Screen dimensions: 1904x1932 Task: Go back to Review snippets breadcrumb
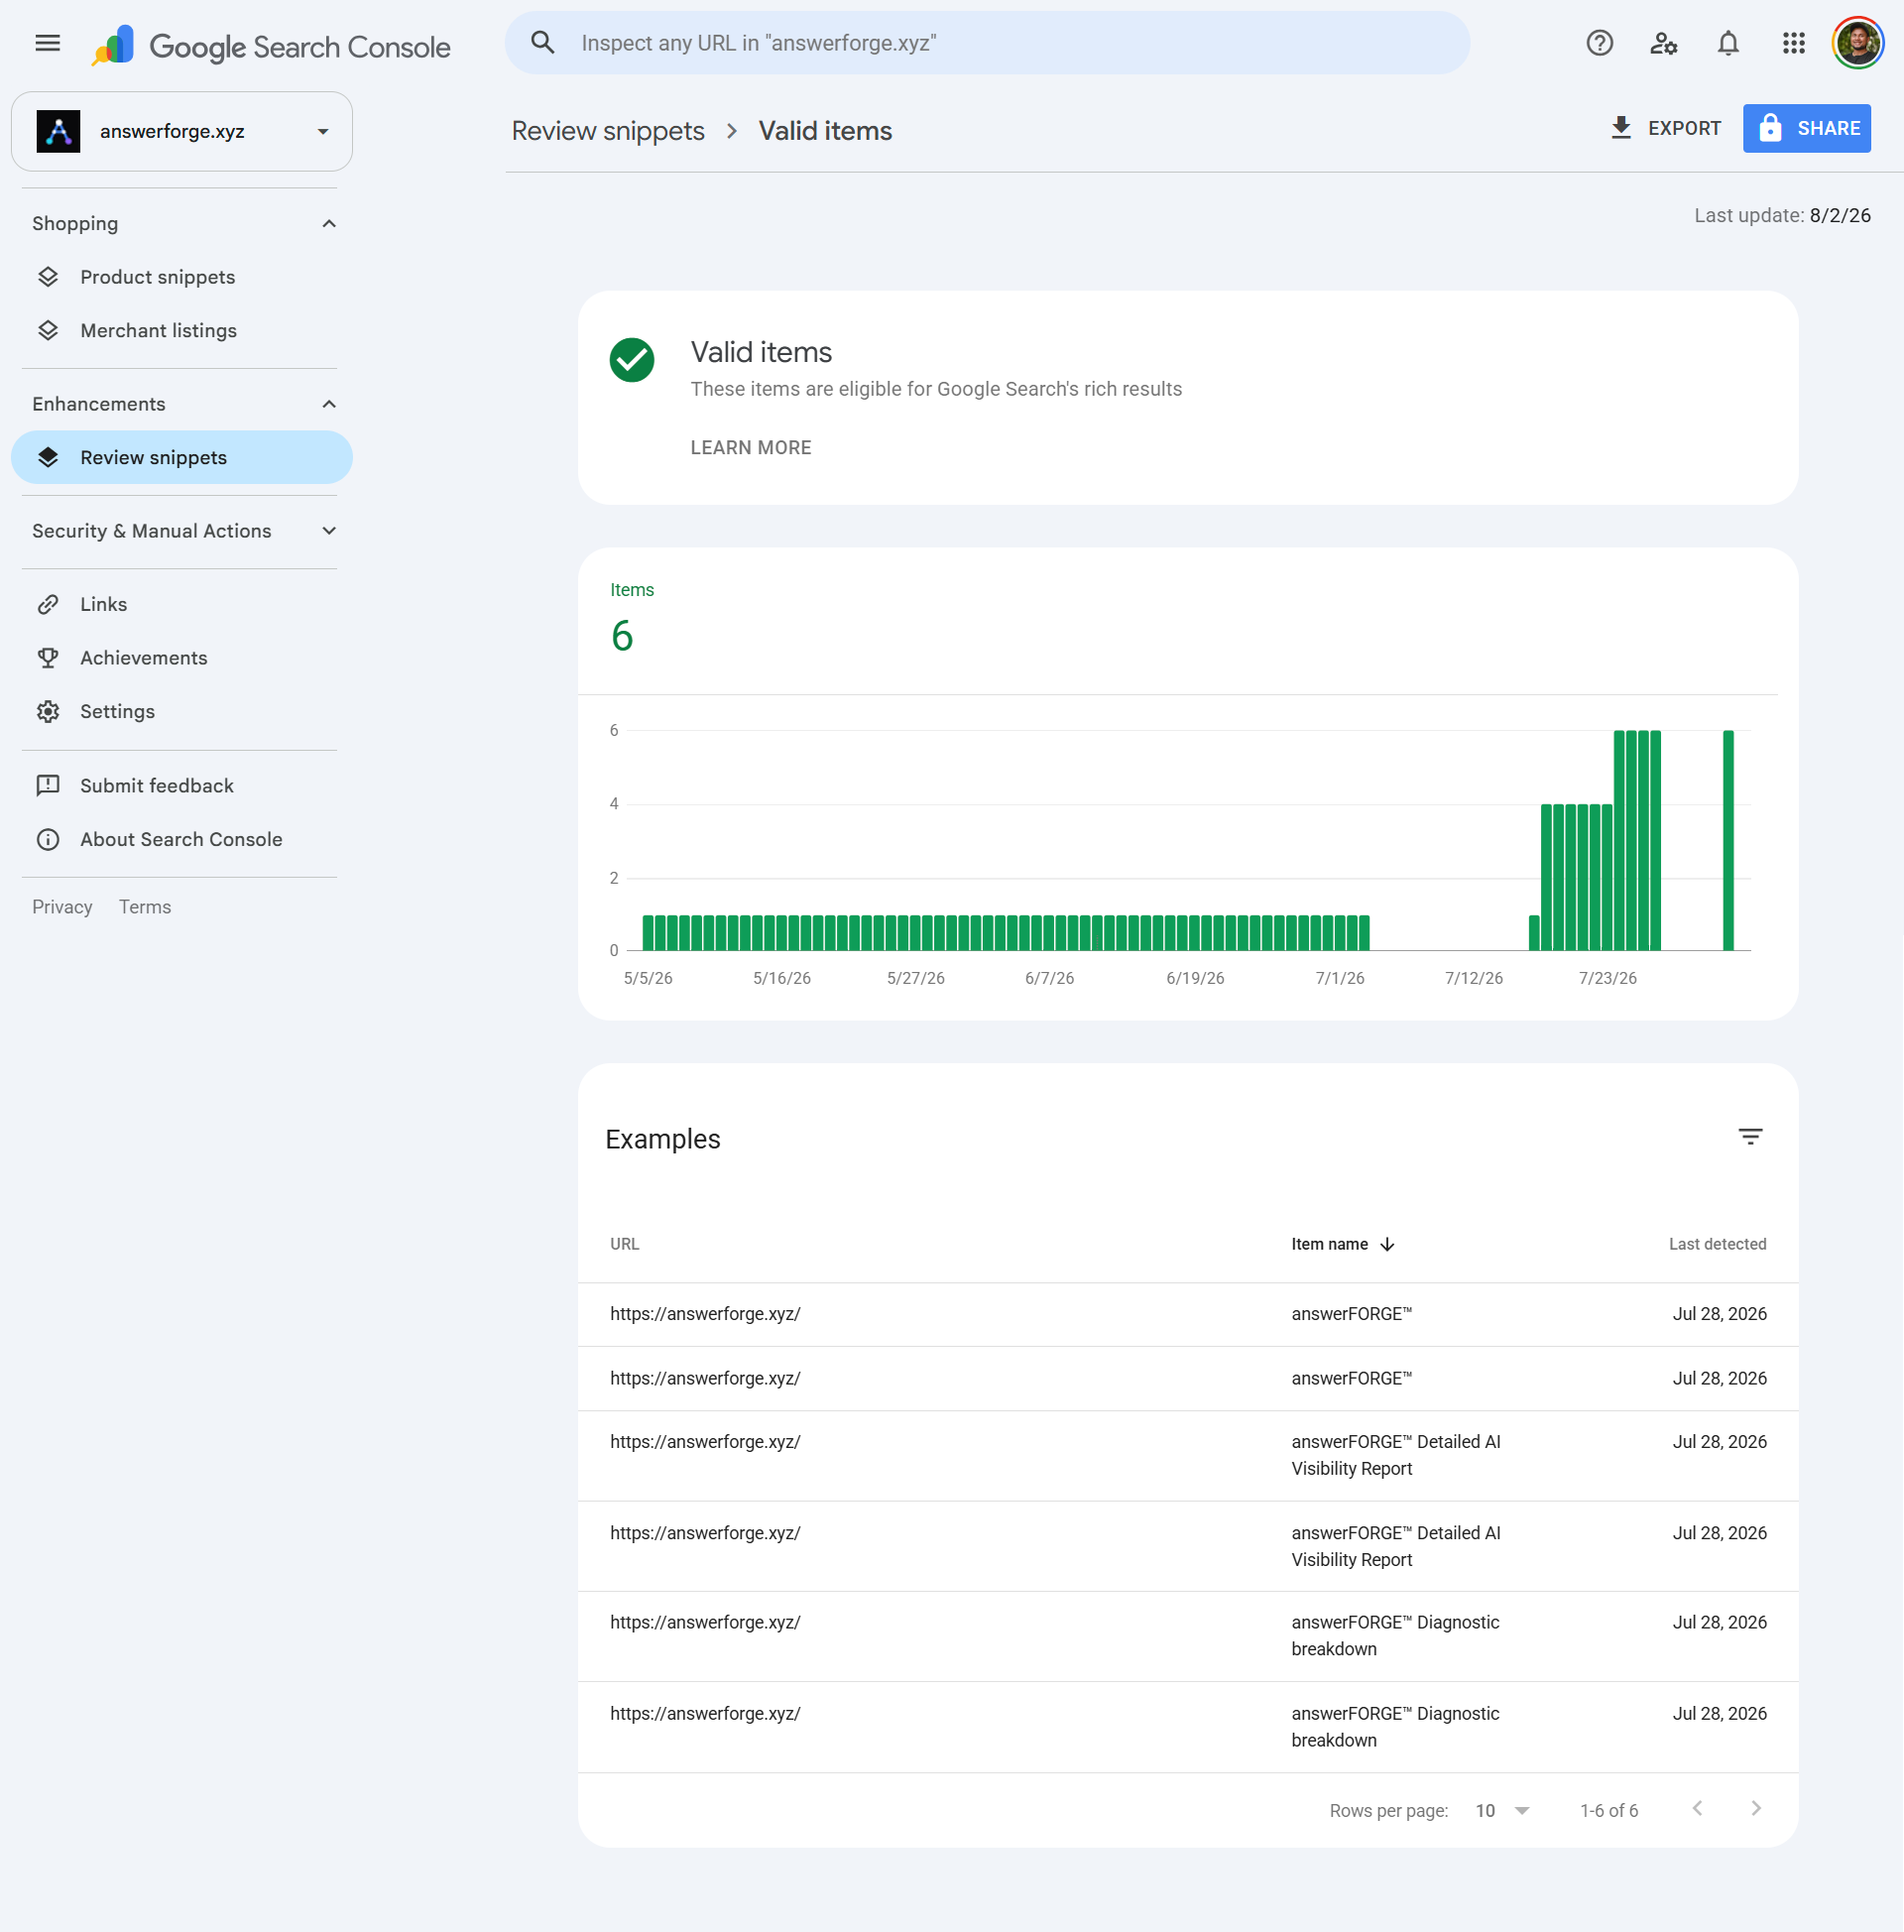(608, 131)
